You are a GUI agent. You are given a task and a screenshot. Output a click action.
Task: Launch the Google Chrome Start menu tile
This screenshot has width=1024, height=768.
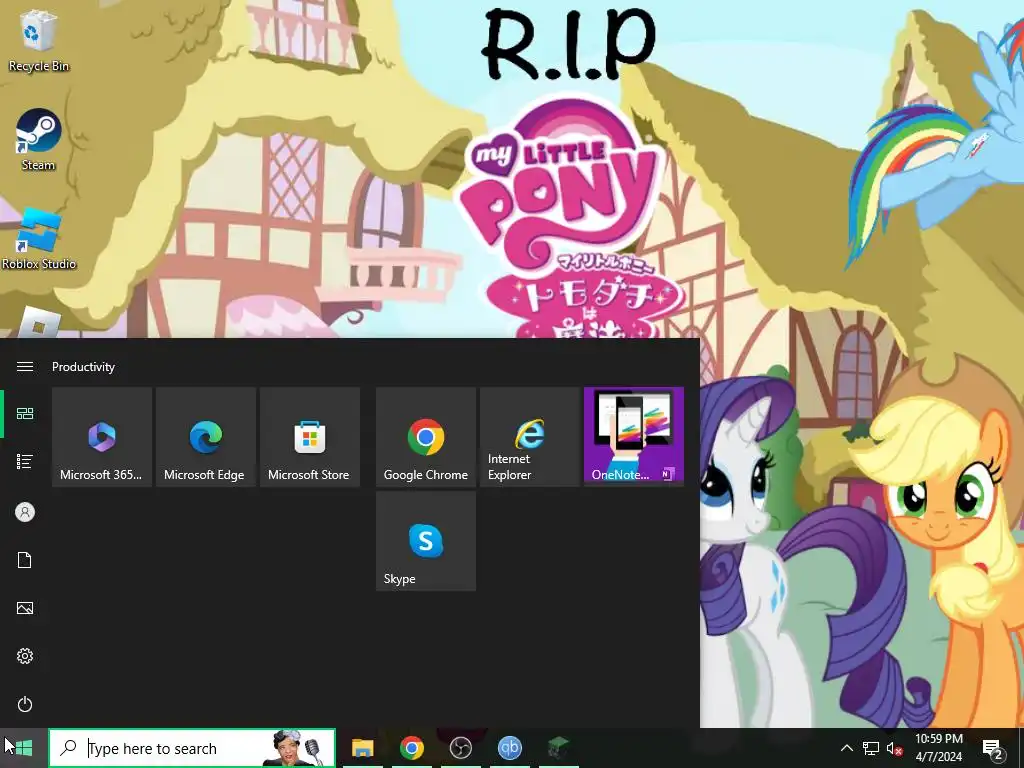click(x=426, y=437)
